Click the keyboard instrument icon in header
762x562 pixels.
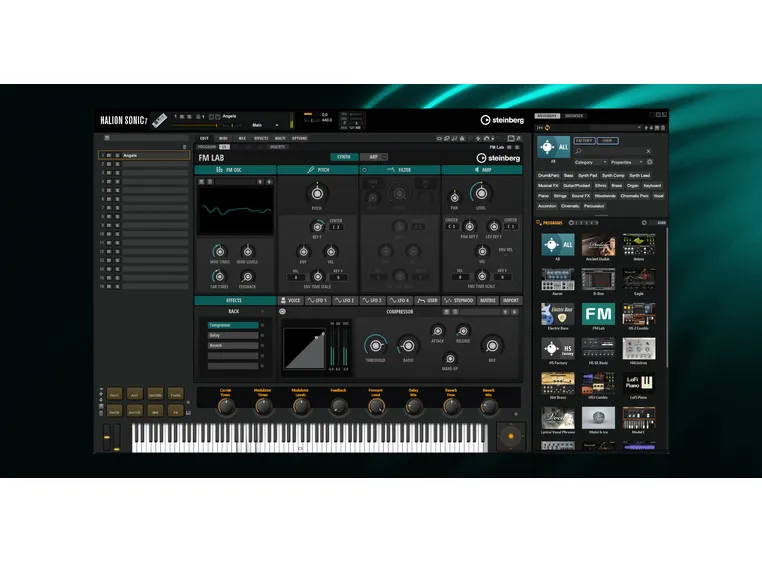(x=159, y=120)
